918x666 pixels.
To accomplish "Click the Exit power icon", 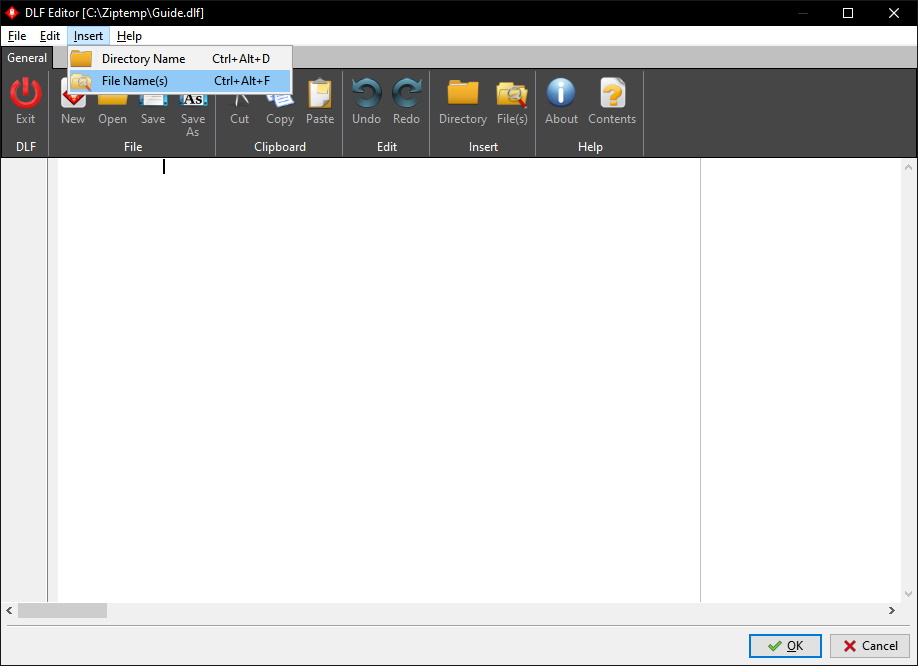I will (x=25, y=93).
